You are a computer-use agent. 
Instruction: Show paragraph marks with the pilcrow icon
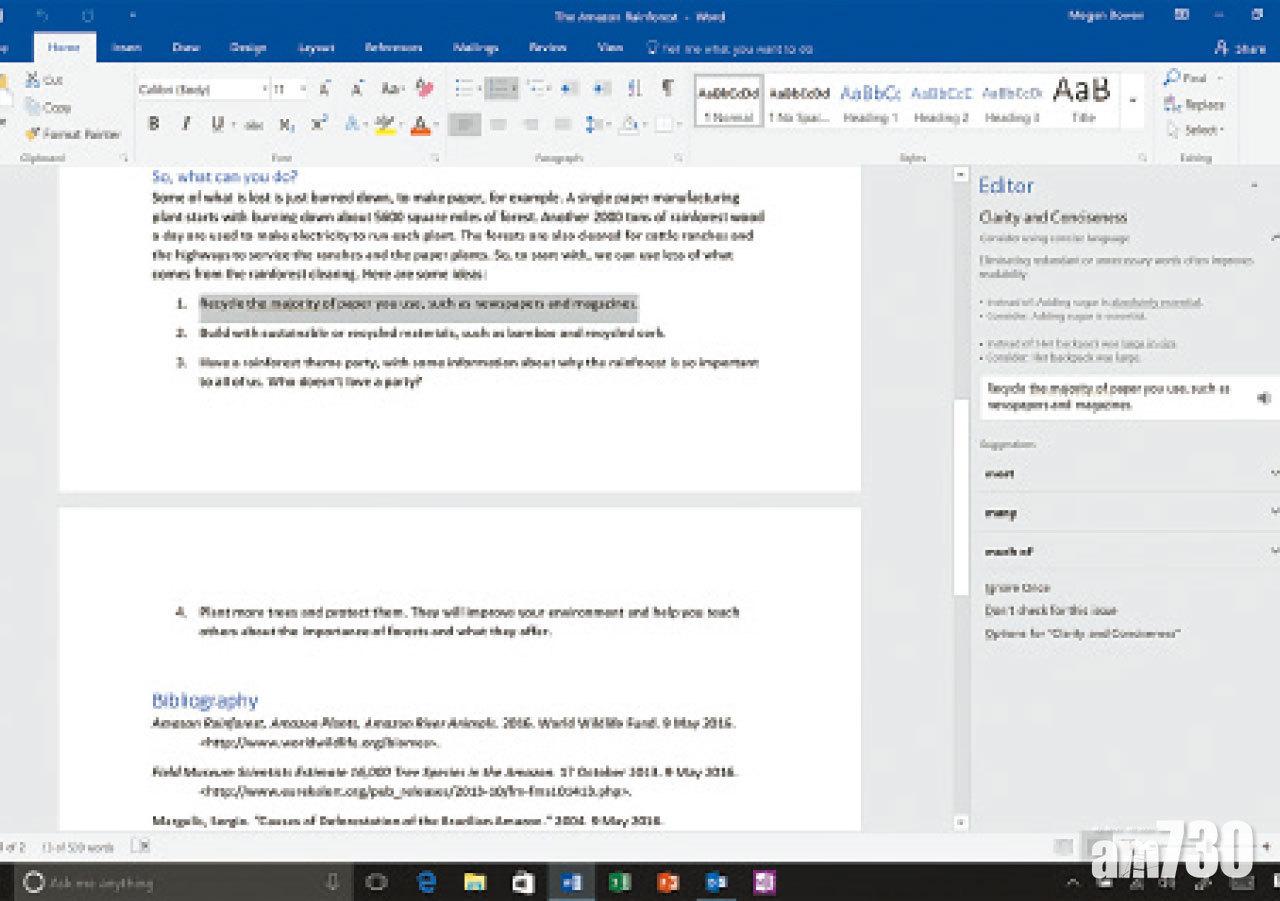coord(667,89)
